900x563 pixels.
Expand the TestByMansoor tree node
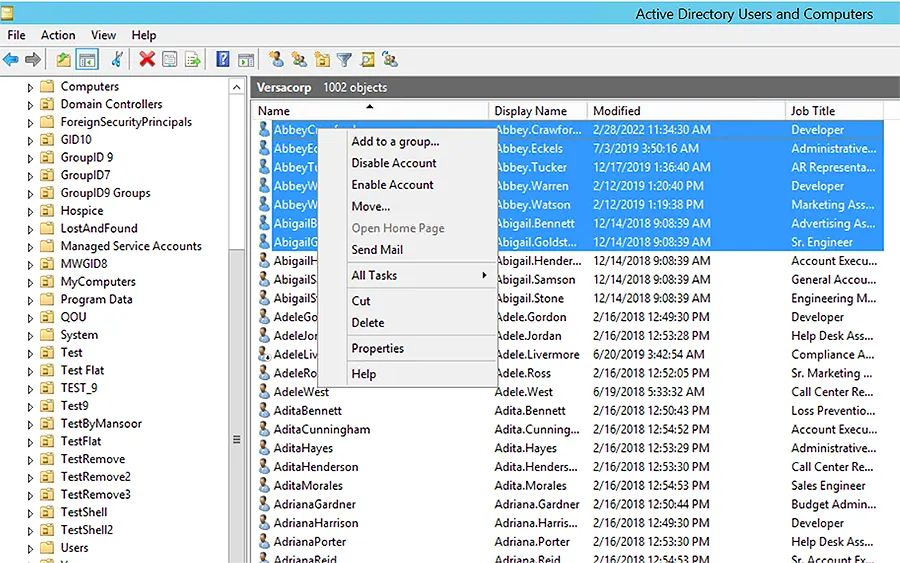(30, 425)
